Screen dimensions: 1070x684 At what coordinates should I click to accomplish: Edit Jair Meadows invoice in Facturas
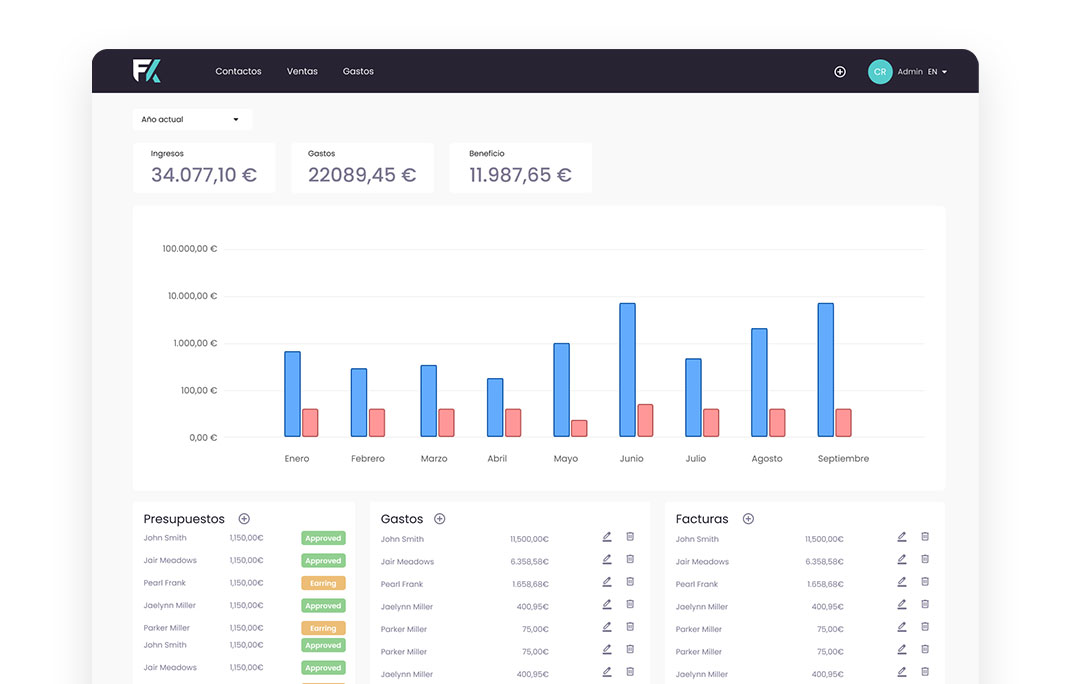tap(902, 560)
